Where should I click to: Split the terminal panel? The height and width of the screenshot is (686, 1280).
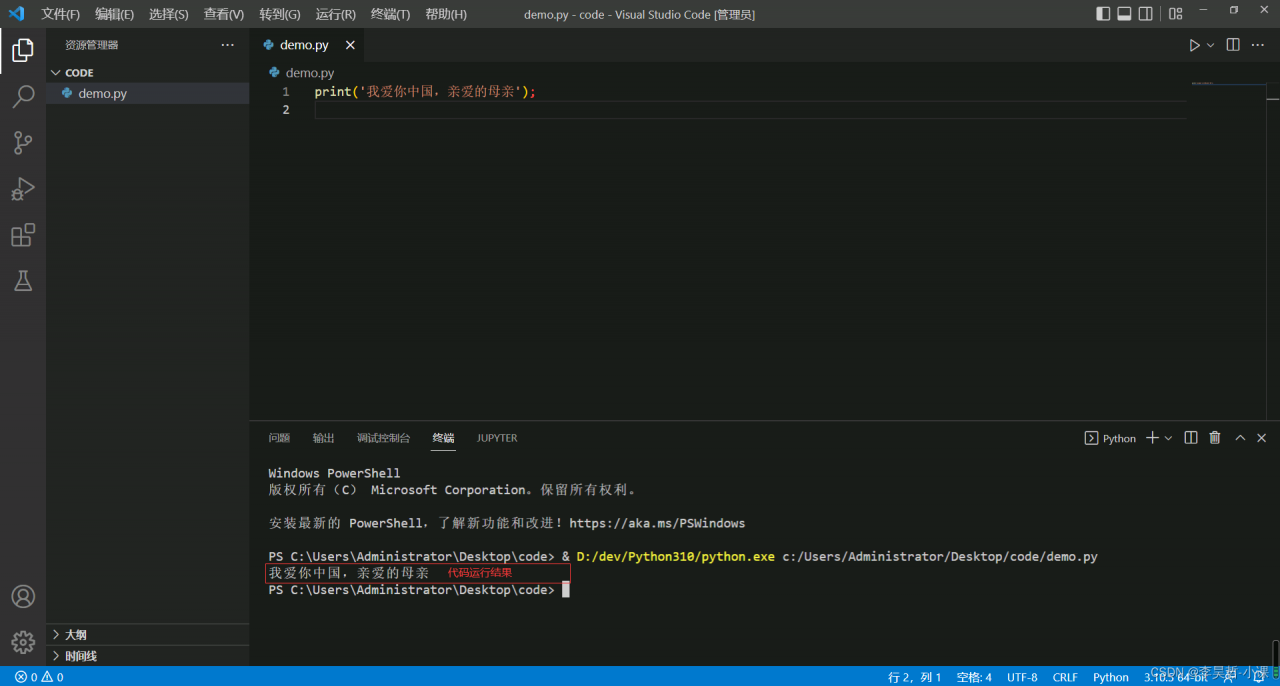click(x=1191, y=438)
